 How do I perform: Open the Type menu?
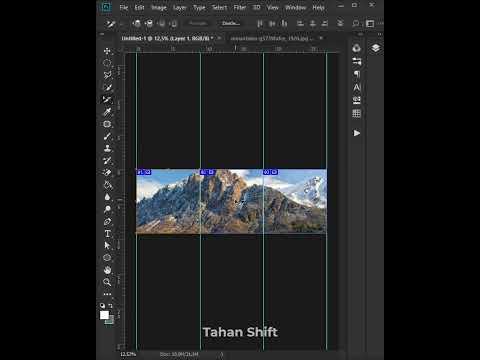pyautogui.click(x=199, y=7)
